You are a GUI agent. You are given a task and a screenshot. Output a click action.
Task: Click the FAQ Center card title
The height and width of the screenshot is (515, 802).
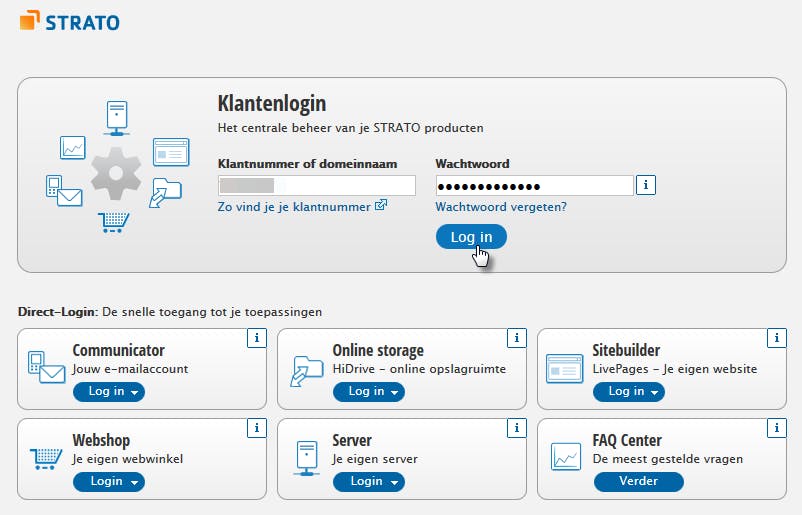627,440
